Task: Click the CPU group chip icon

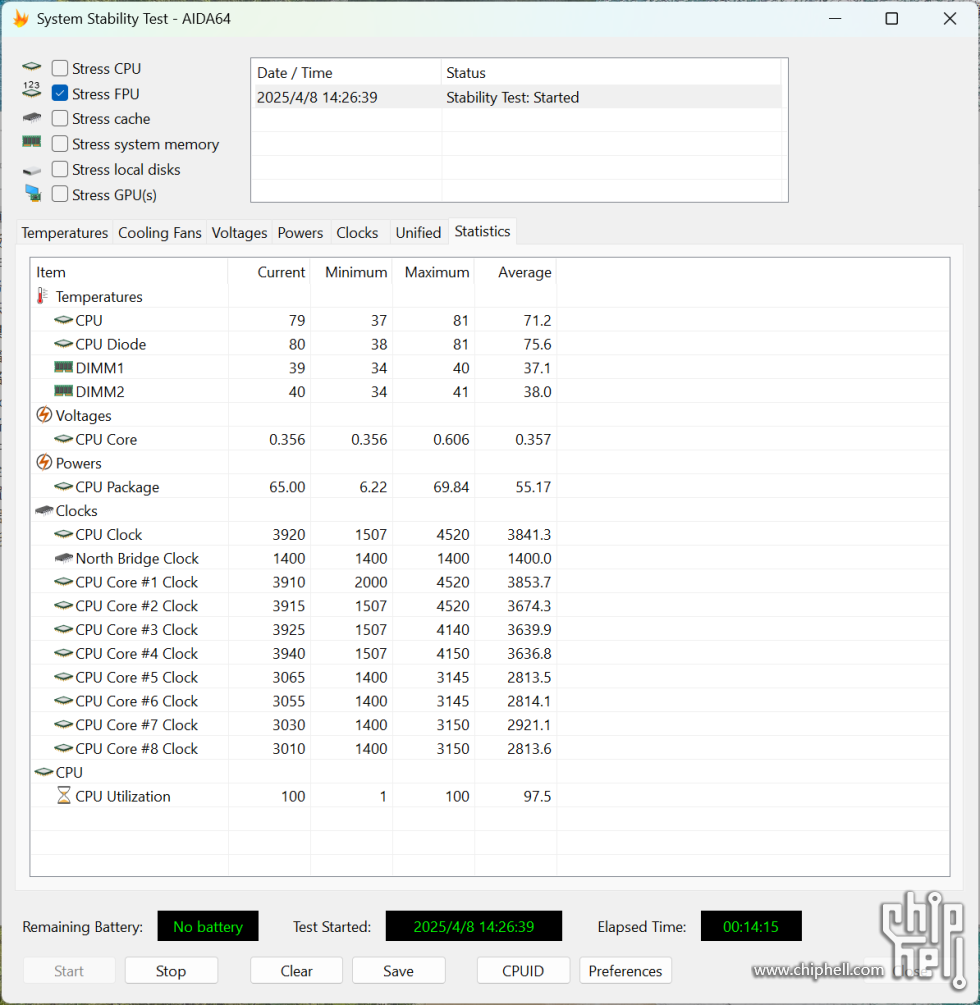Action: (44, 772)
